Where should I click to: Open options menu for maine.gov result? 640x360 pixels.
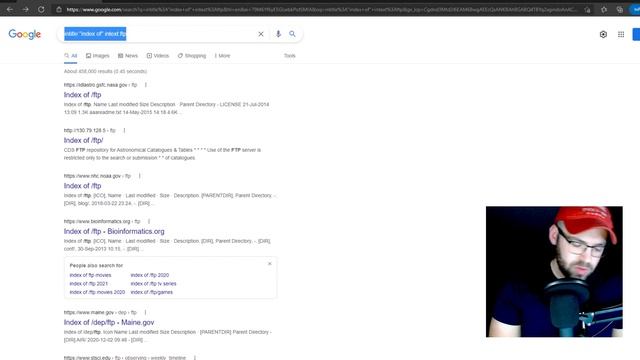pyautogui.click(x=145, y=312)
